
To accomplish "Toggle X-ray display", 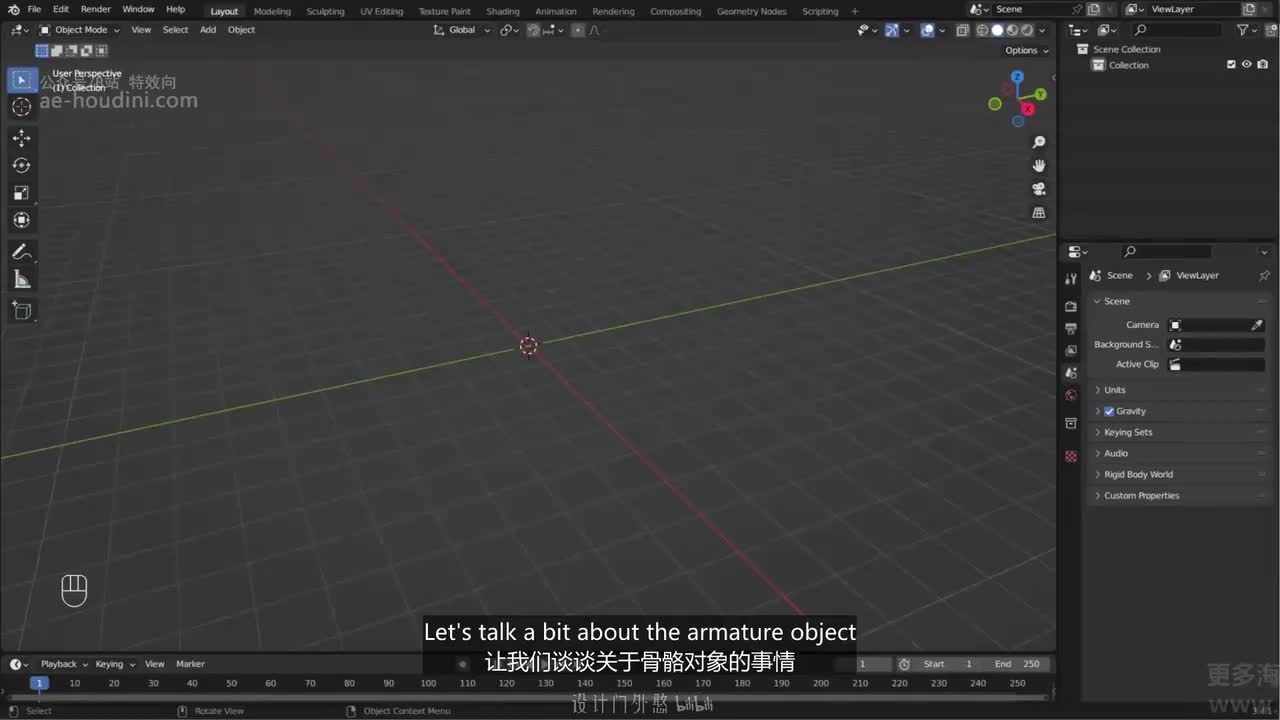I will click(x=962, y=30).
